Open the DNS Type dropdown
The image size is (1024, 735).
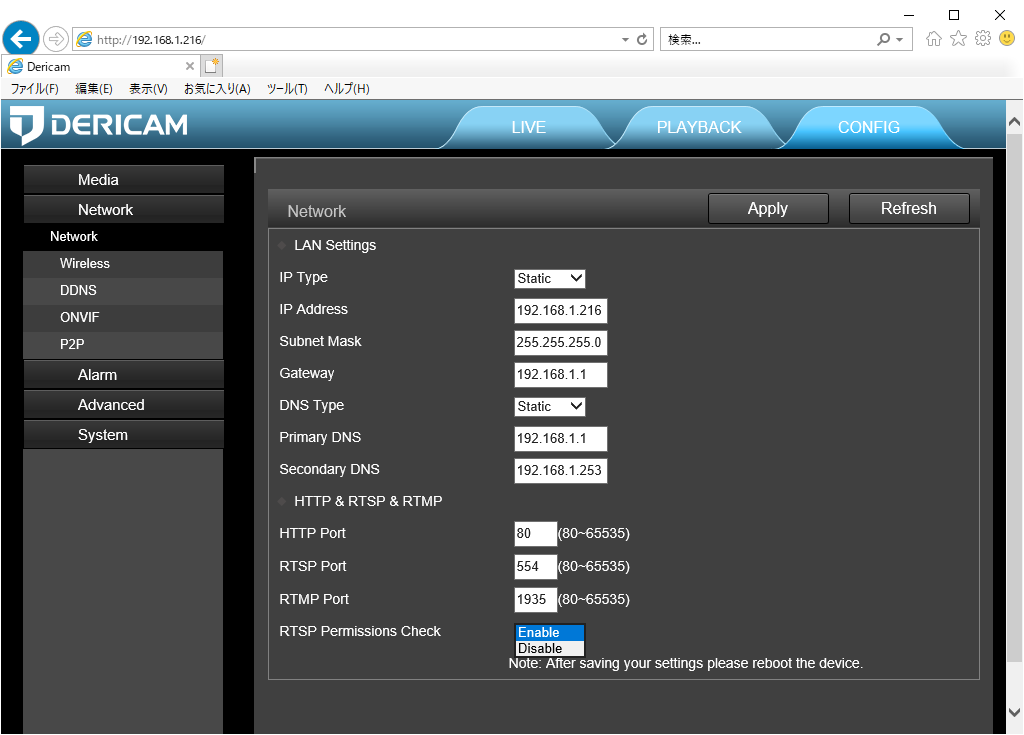550,406
